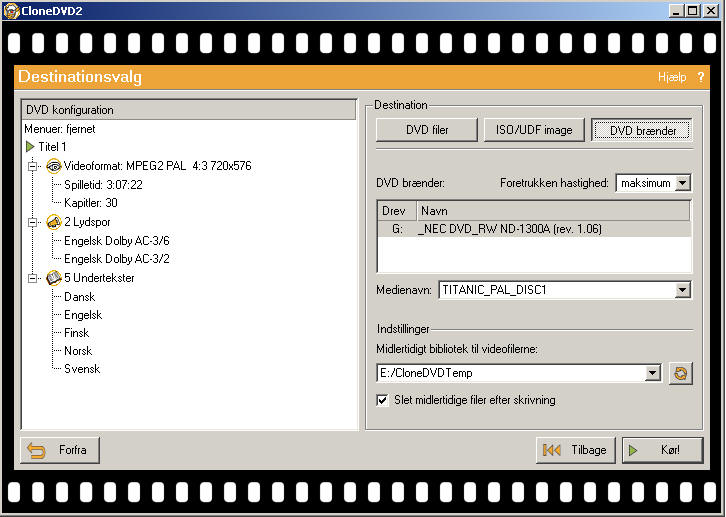Maximize the CloneDVD2 window
This screenshot has height=517, width=726.
click(693, 11)
